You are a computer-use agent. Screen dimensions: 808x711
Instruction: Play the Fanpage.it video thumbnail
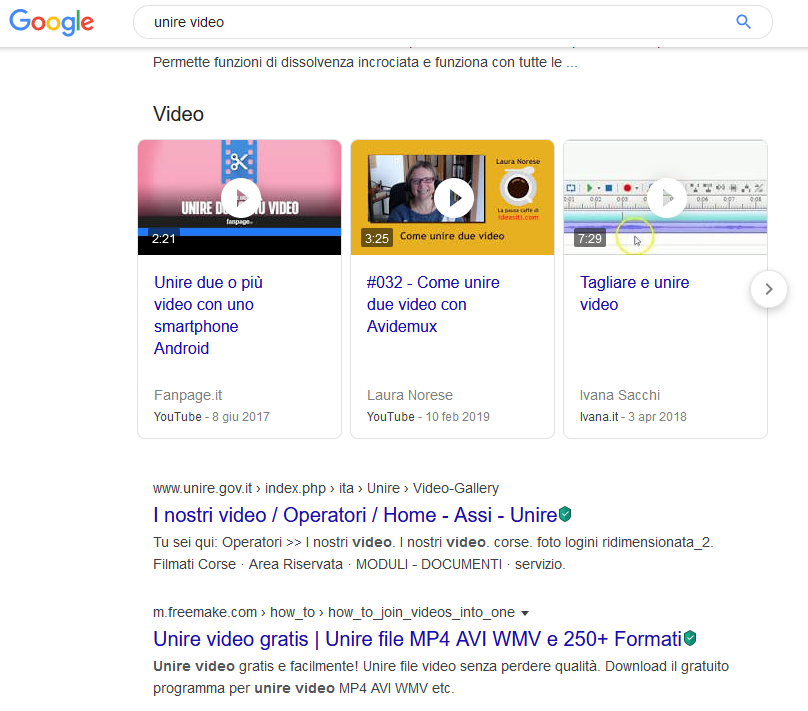coord(240,197)
